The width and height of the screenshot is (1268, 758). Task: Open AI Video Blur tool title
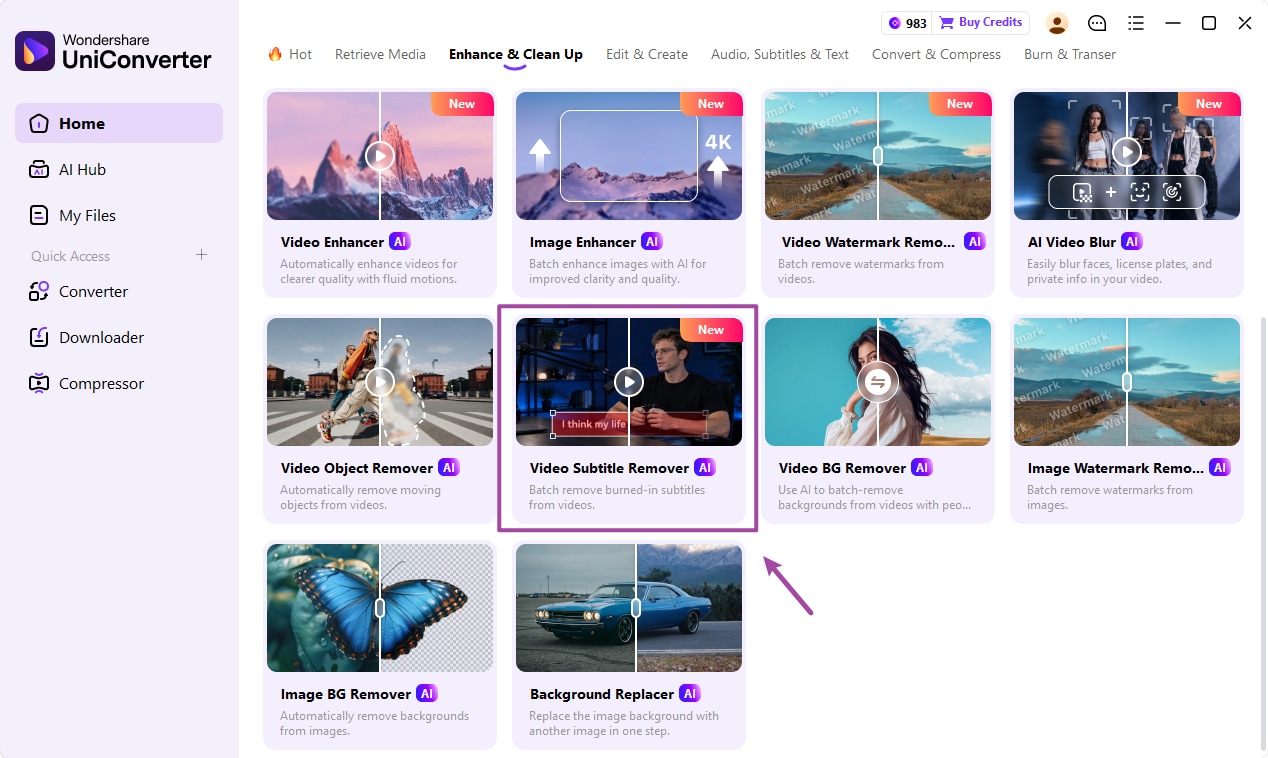(1071, 242)
